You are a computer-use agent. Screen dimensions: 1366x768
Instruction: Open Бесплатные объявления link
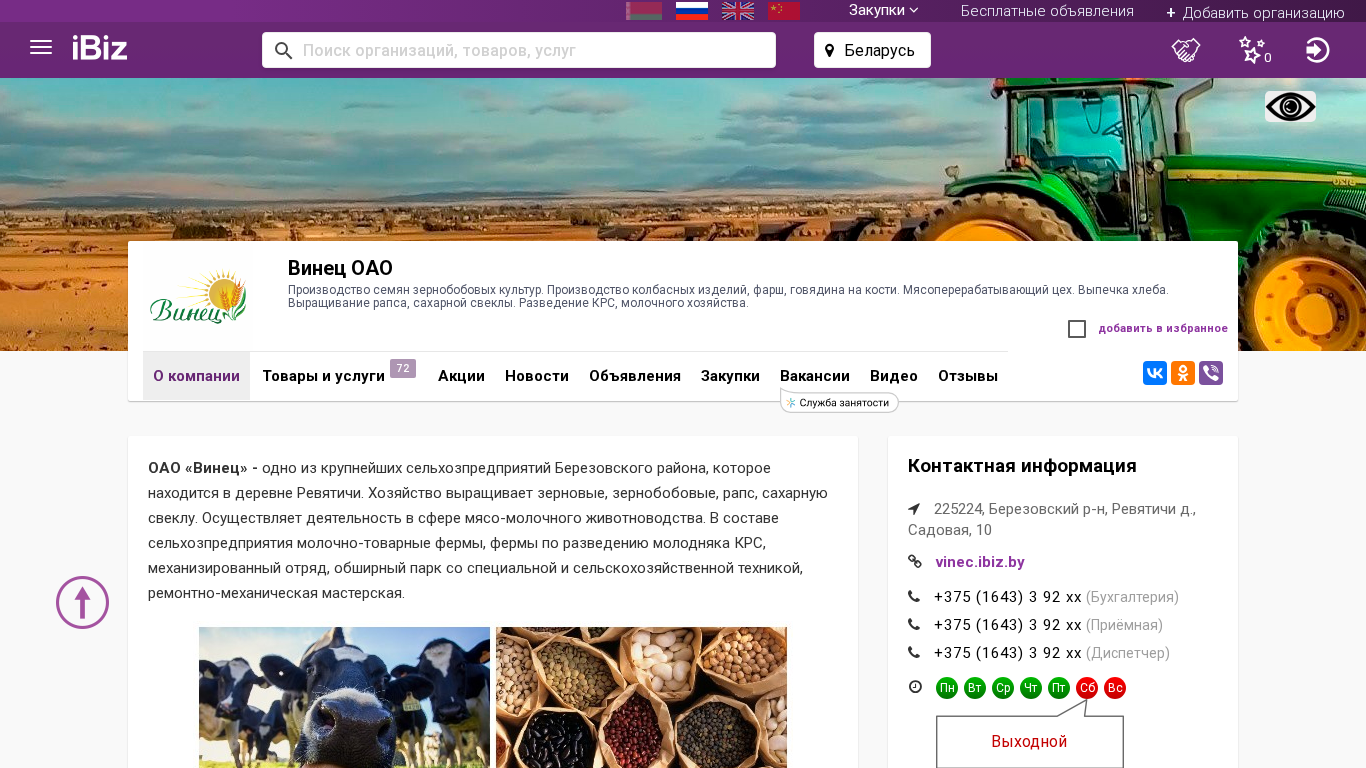click(1047, 11)
